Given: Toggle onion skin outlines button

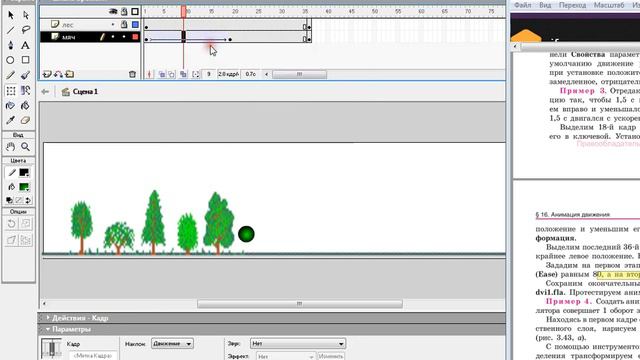Looking at the screenshot, I should [x=172, y=74].
